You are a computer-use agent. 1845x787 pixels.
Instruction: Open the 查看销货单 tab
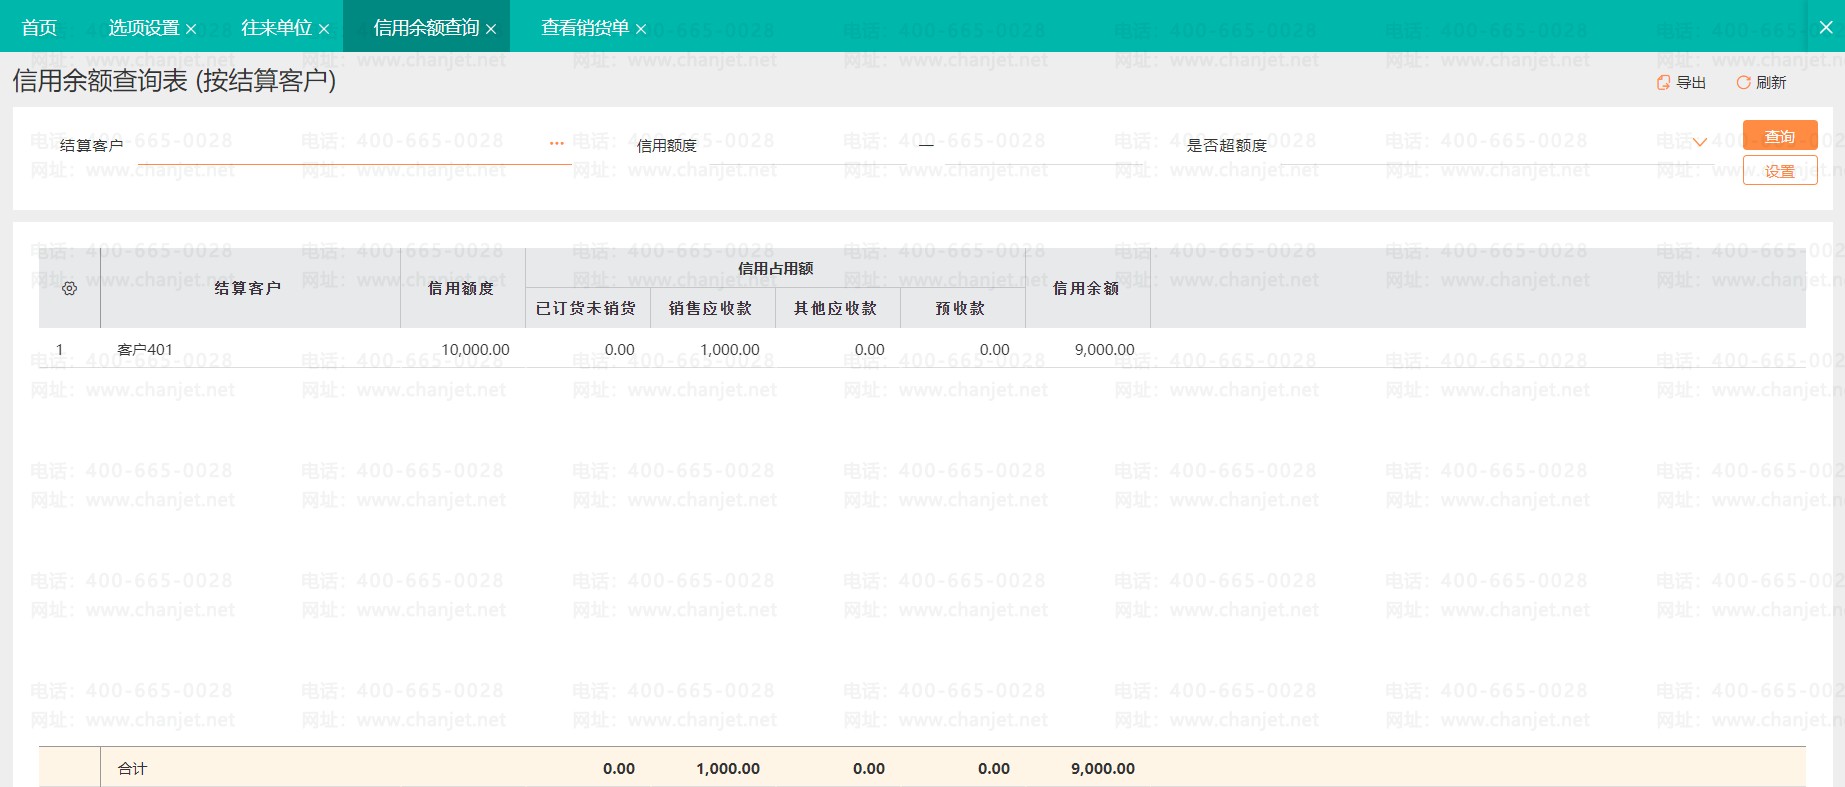pos(585,27)
